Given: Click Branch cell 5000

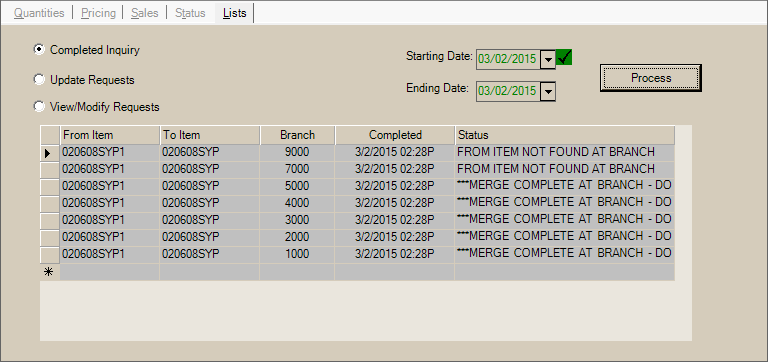Looking at the screenshot, I should [297, 186].
